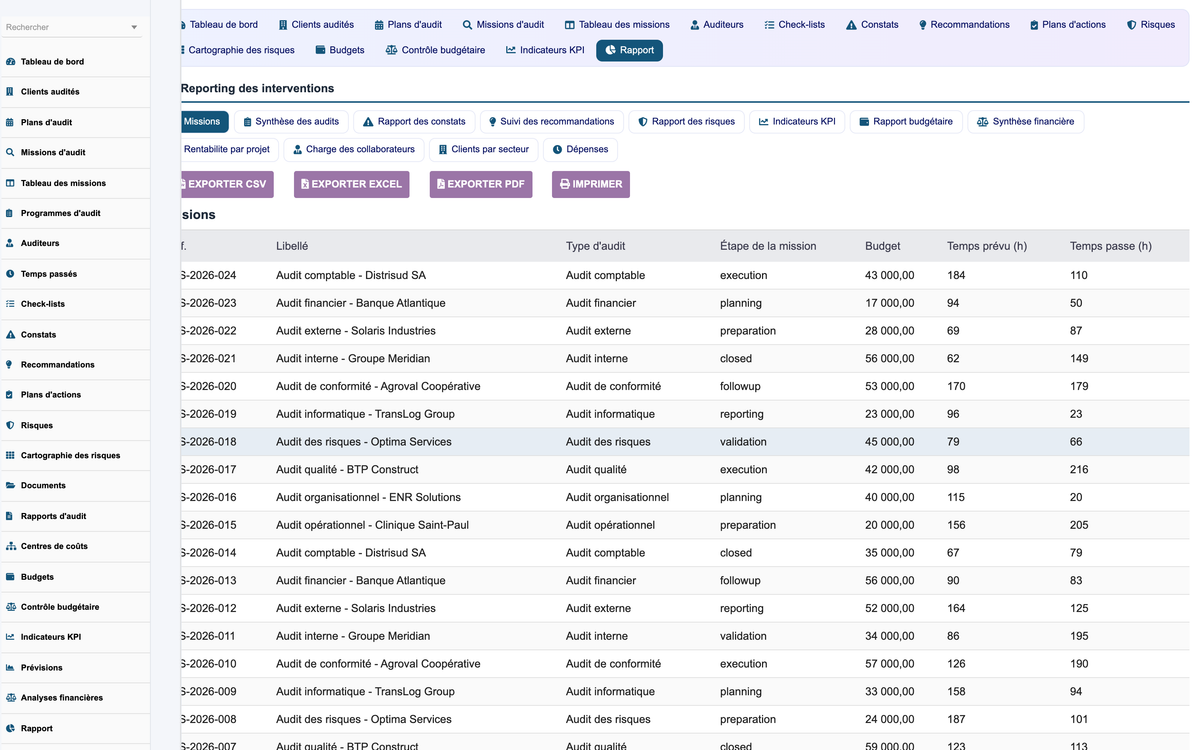Open Suivi des recommandations report tab
The height and width of the screenshot is (750, 1200).
pos(551,122)
